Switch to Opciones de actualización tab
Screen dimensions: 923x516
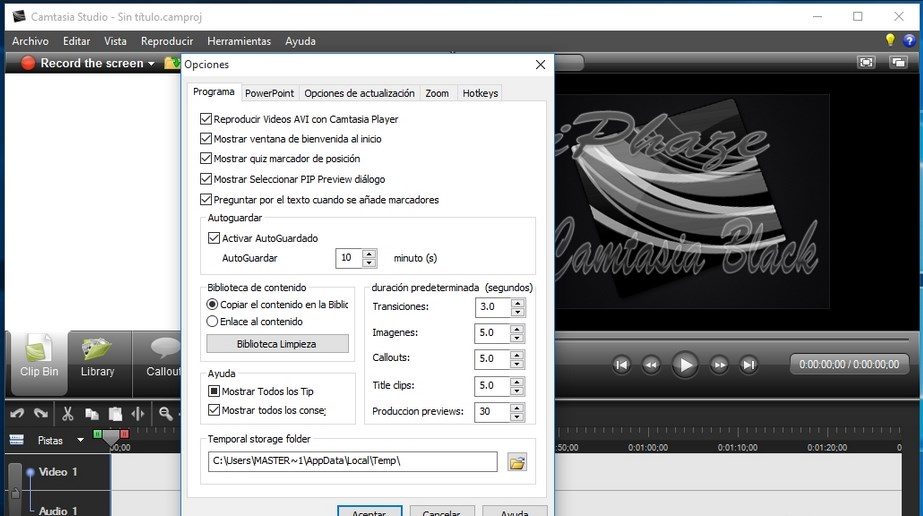point(359,93)
